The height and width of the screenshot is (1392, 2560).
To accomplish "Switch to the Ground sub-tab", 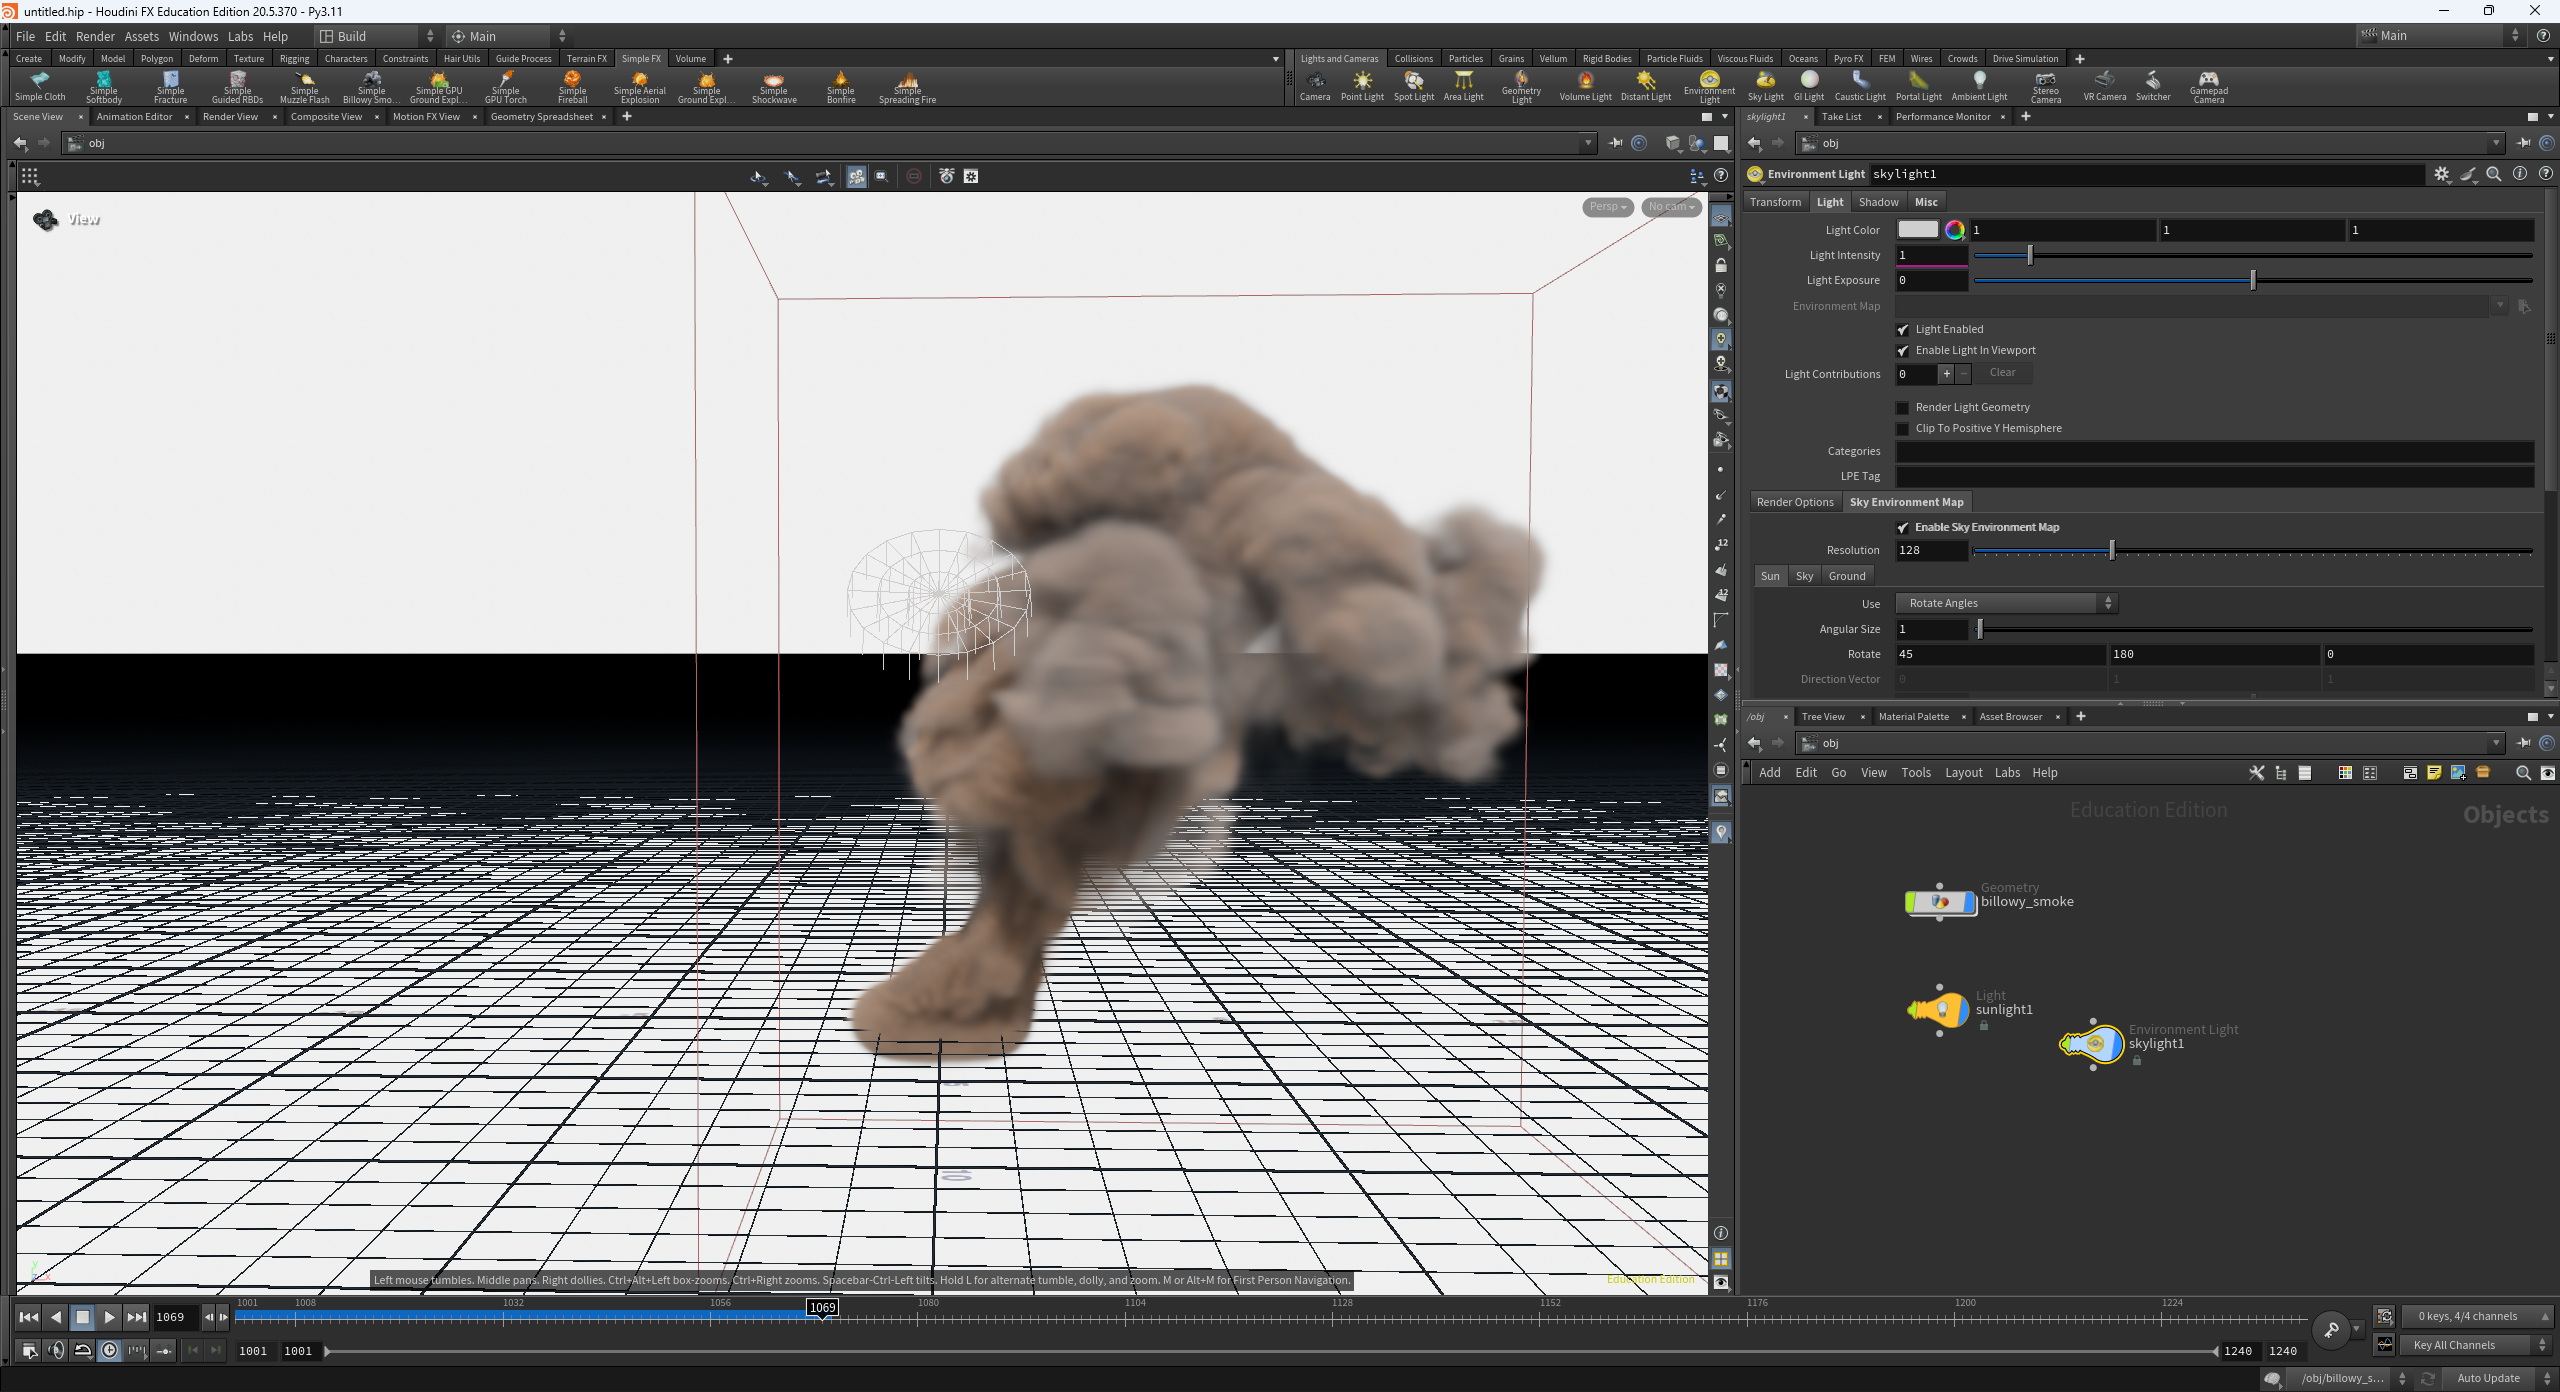I will pos(1846,576).
